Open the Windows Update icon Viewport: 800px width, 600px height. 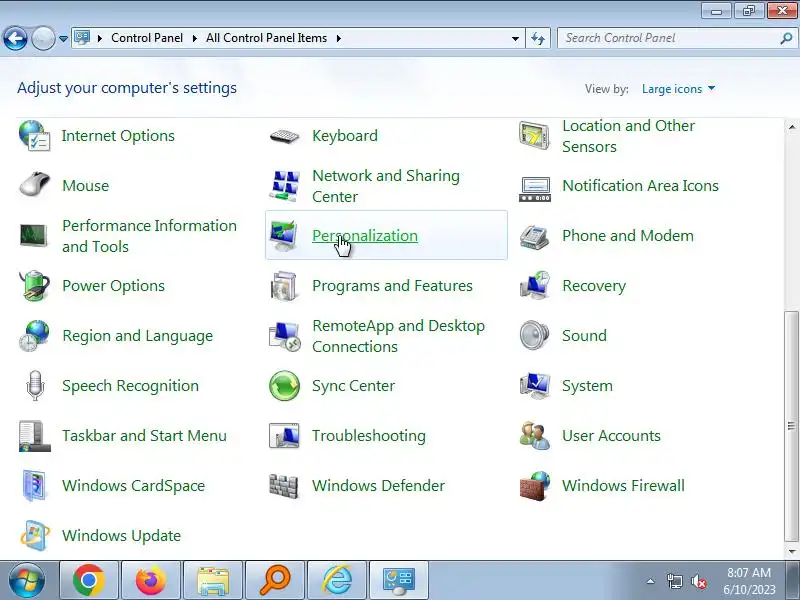[x=34, y=536]
